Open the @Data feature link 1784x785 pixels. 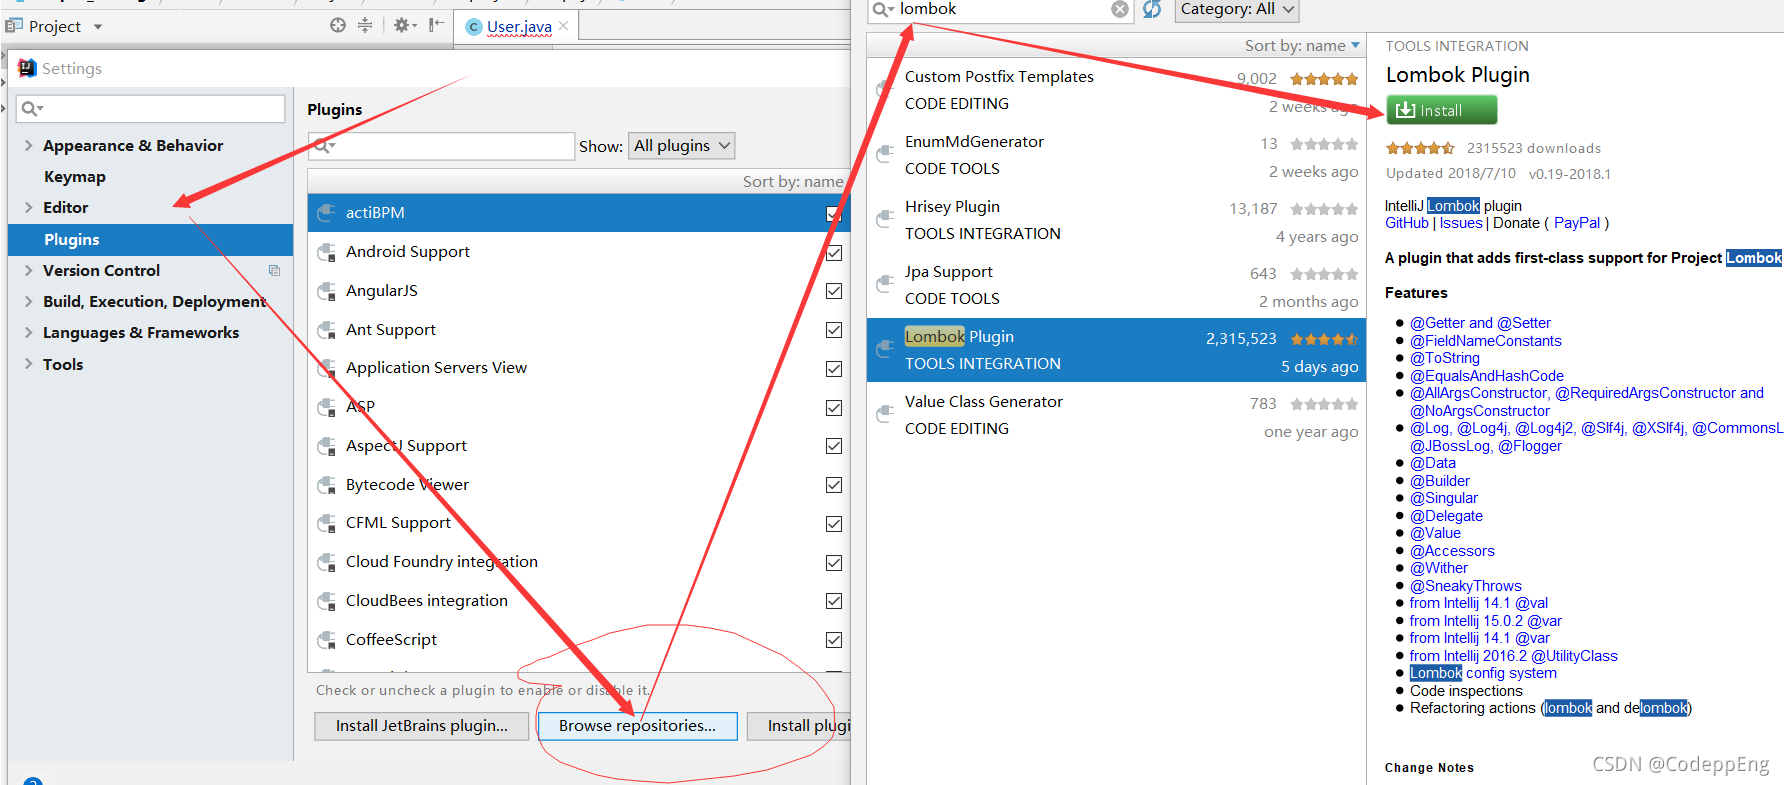pyautogui.click(x=1433, y=463)
